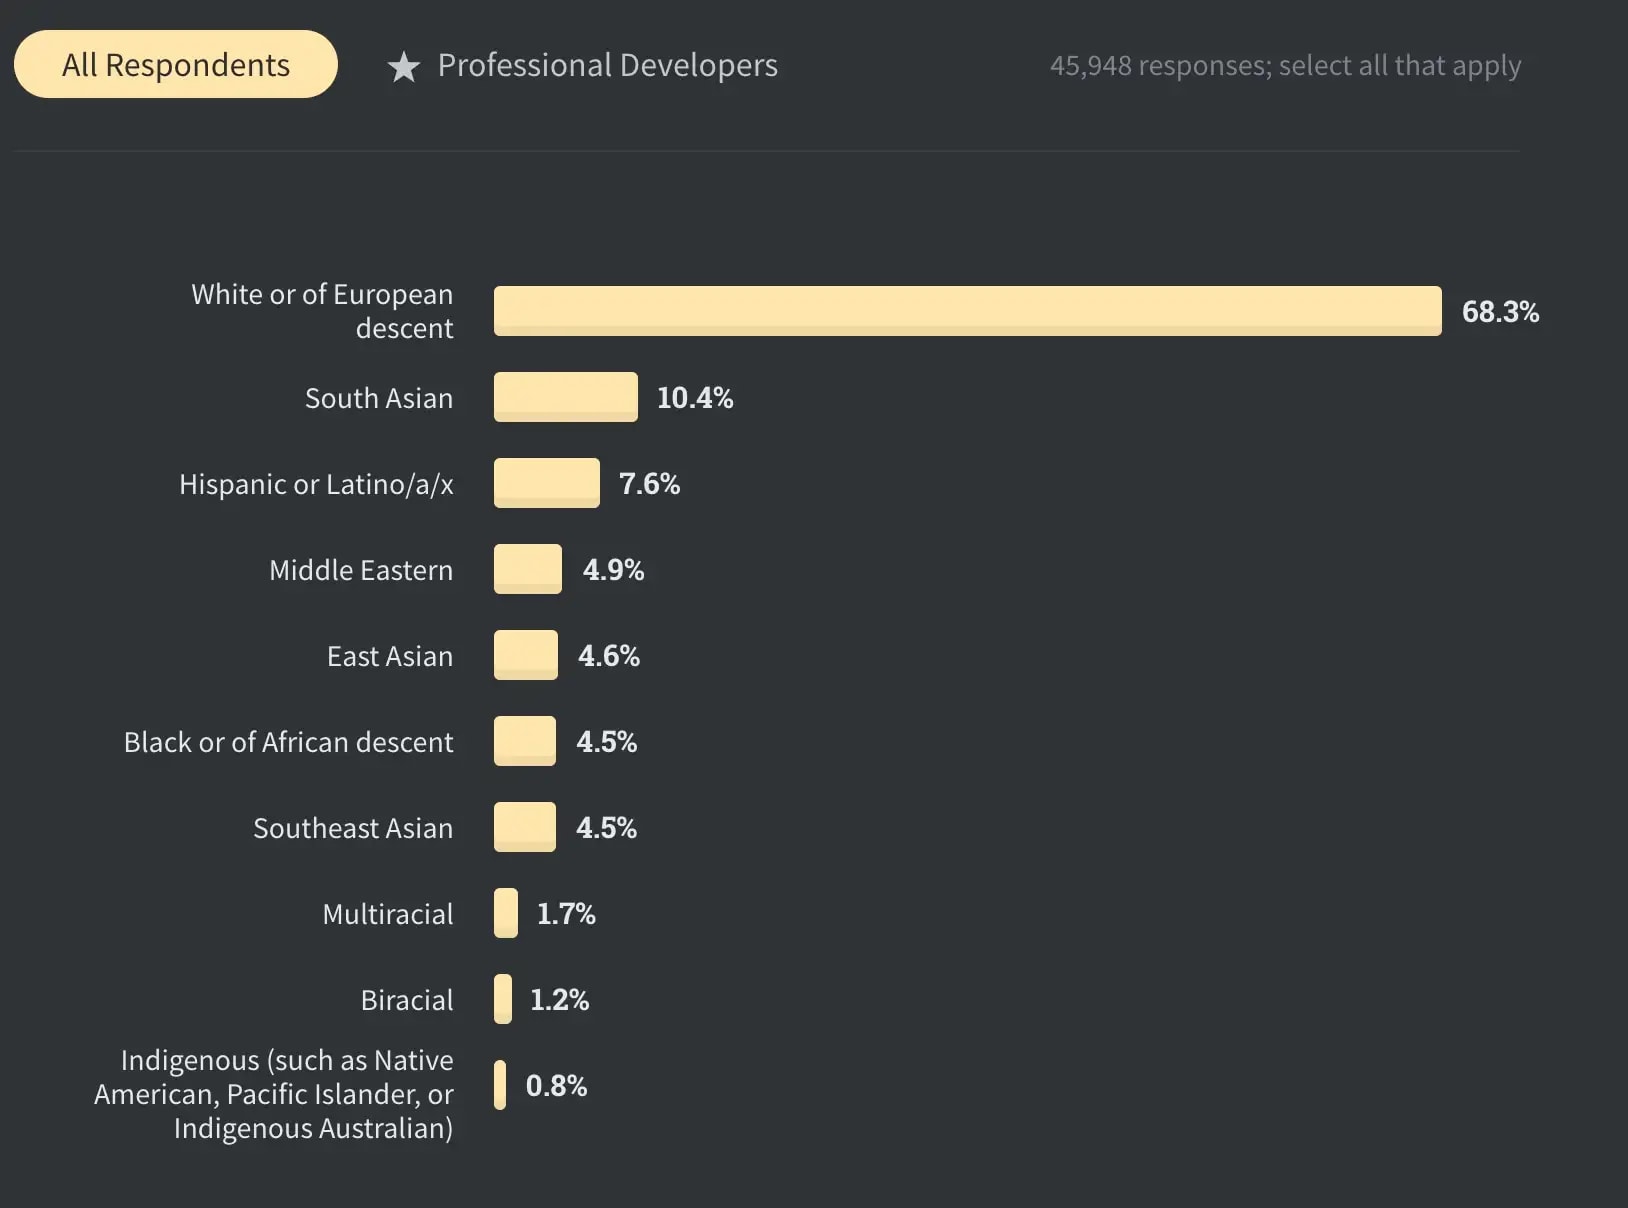The height and width of the screenshot is (1208, 1628).
Task: Select the White or of European descent bar
Action: click(x=960, y=310)
